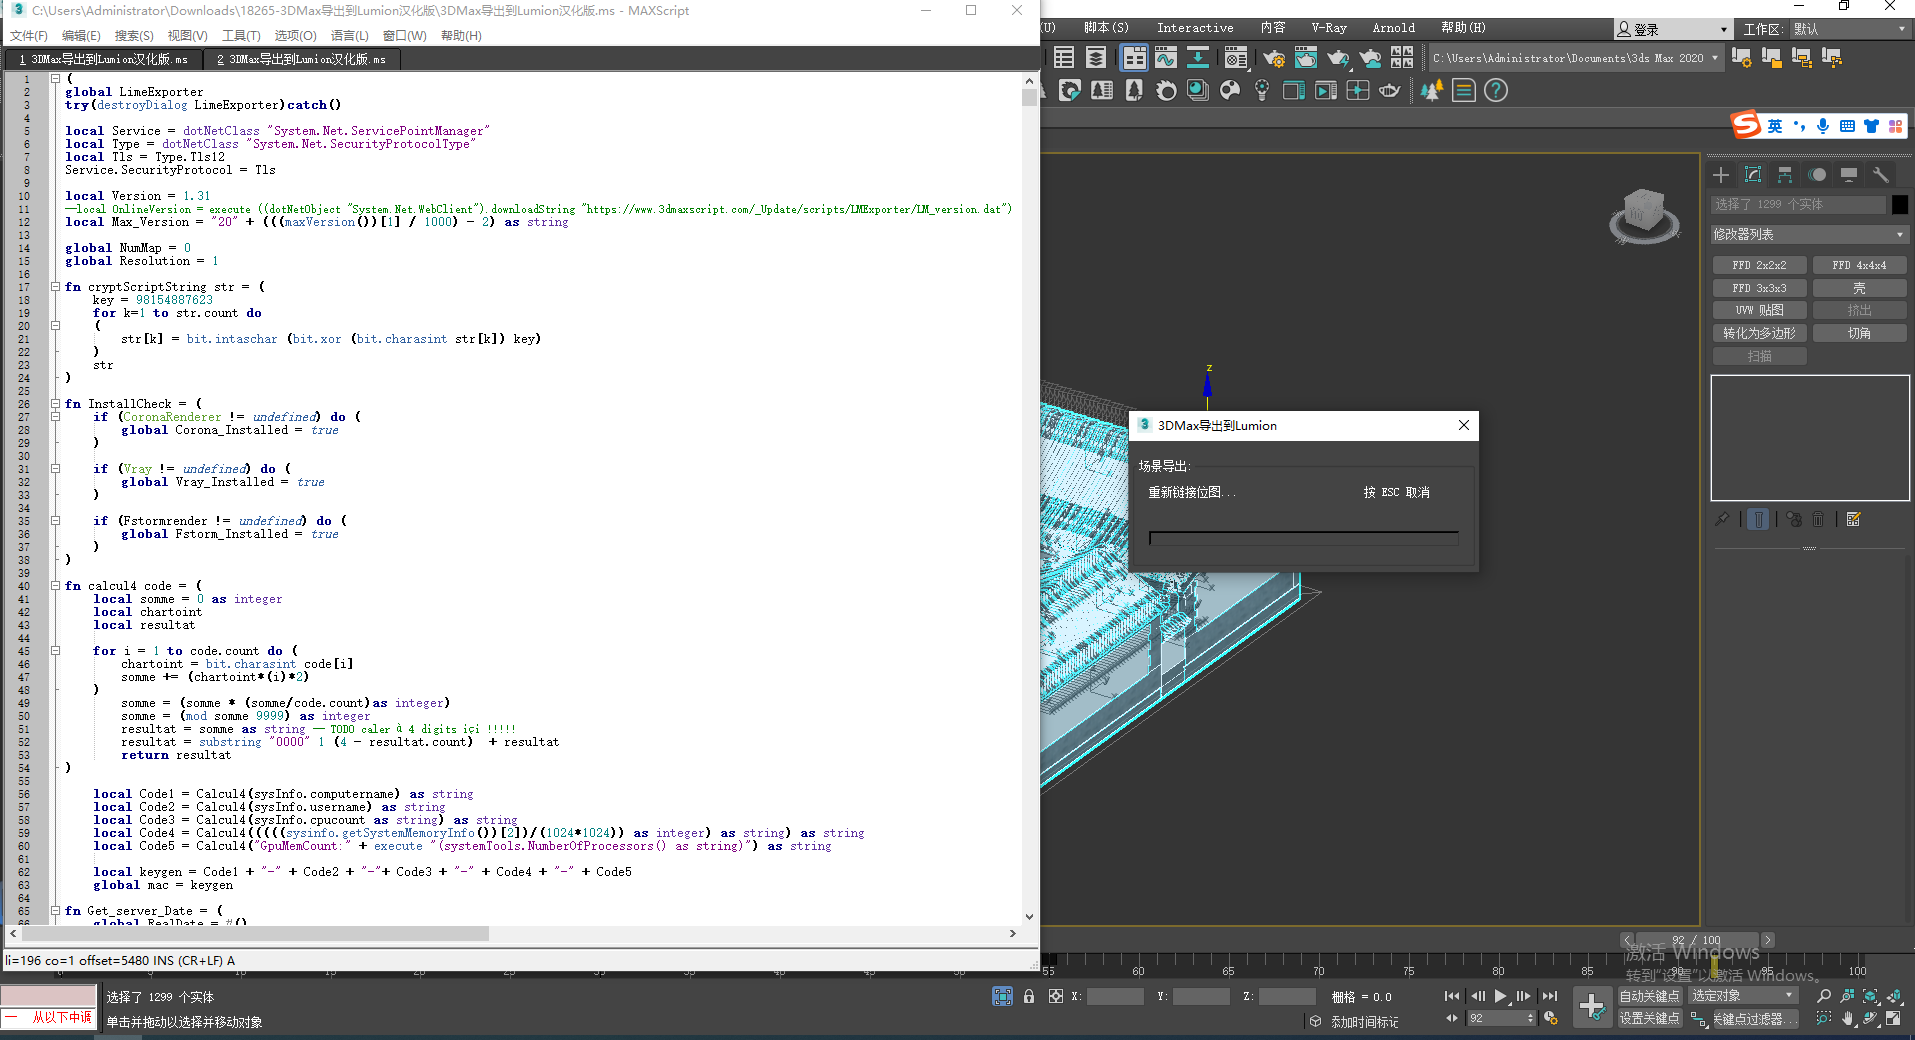
Task: Switch to the Utilities wrench panel
Action: pos(1881,175)
